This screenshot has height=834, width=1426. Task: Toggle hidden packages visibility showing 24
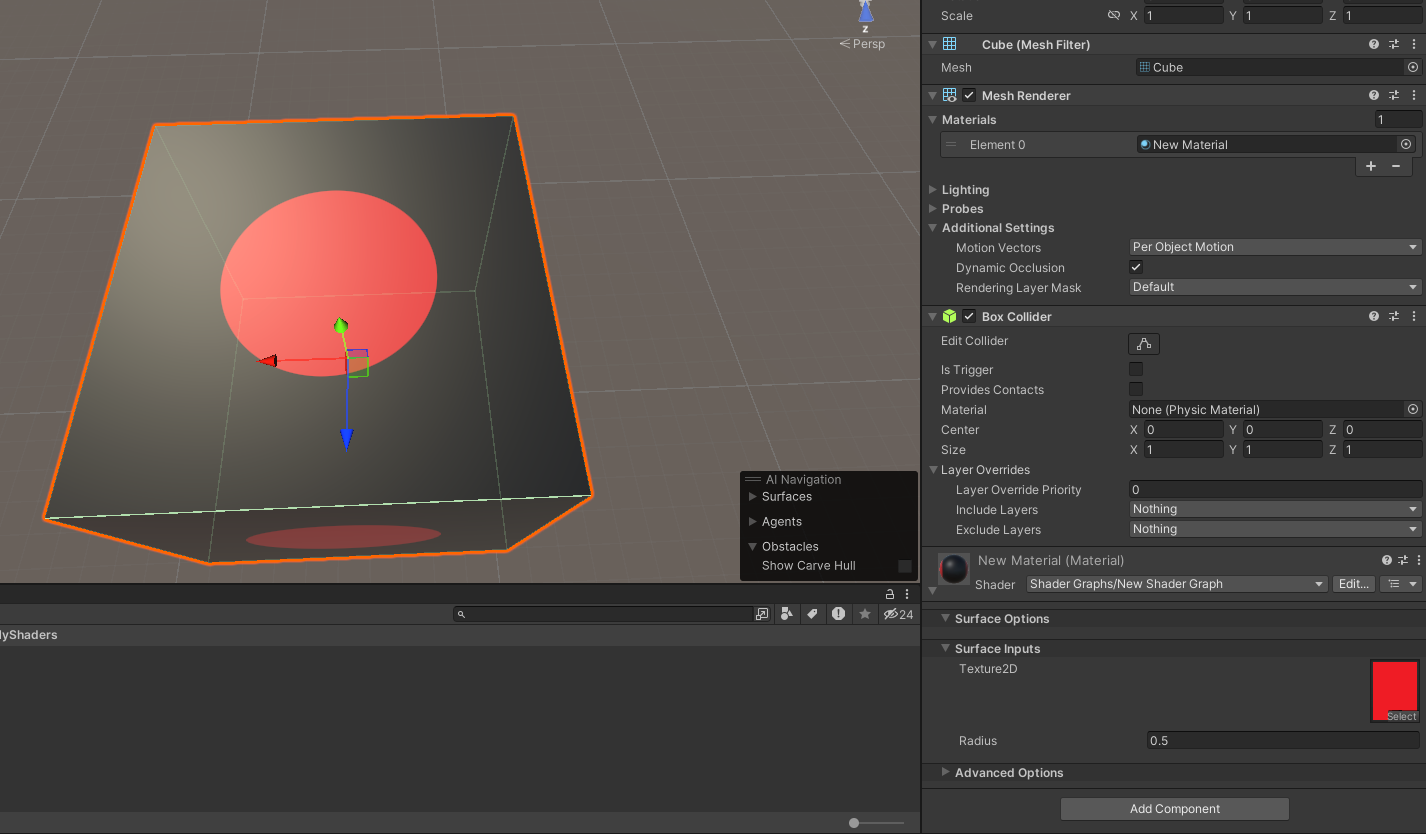coord(898,614)
